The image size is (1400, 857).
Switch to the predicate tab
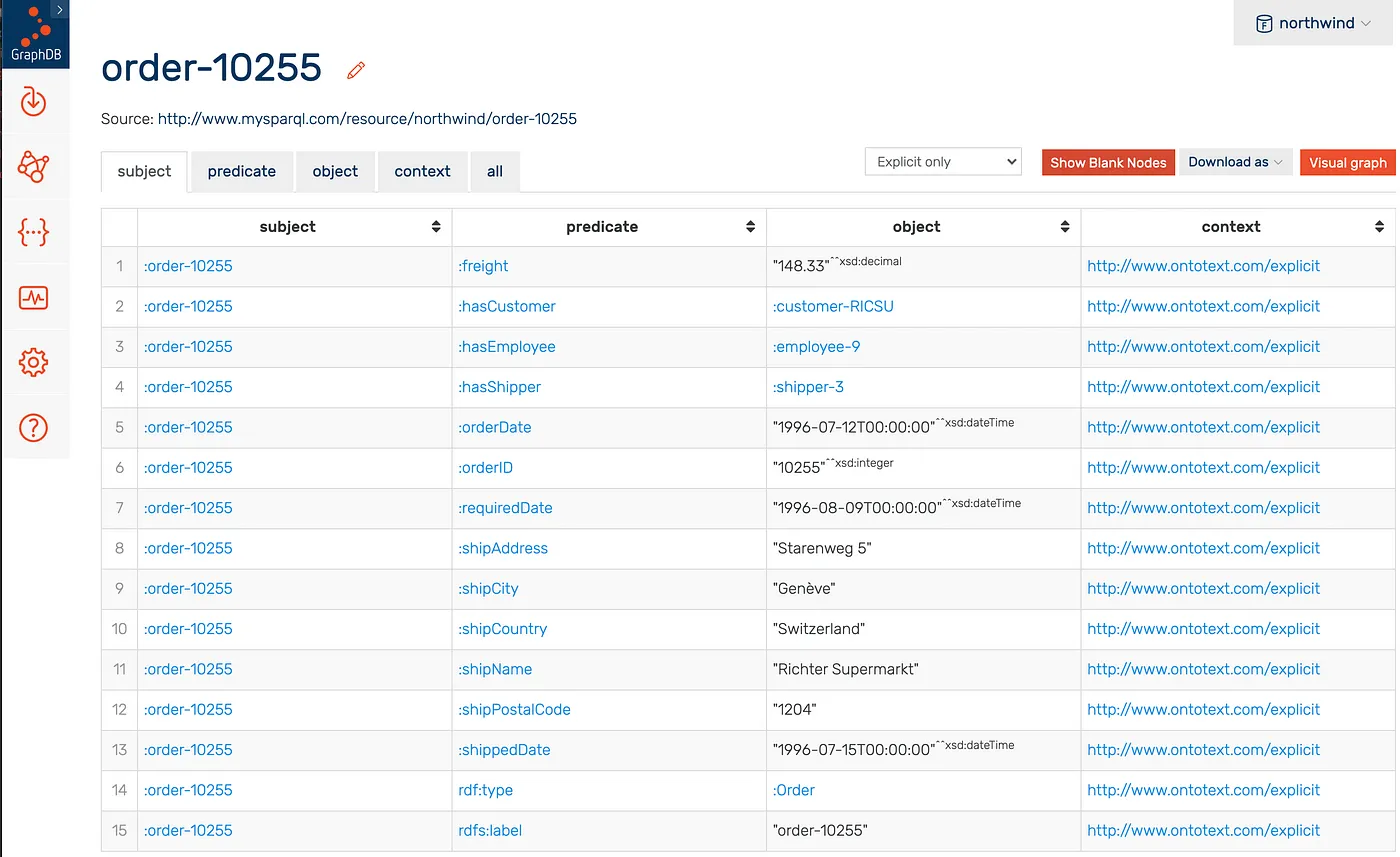tap(242, 171)
